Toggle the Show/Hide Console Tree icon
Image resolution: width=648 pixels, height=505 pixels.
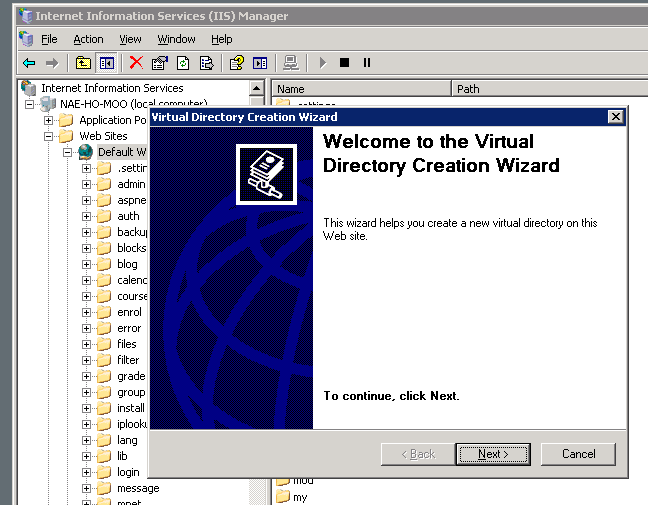pyautogui.click(x=106, y=63)
